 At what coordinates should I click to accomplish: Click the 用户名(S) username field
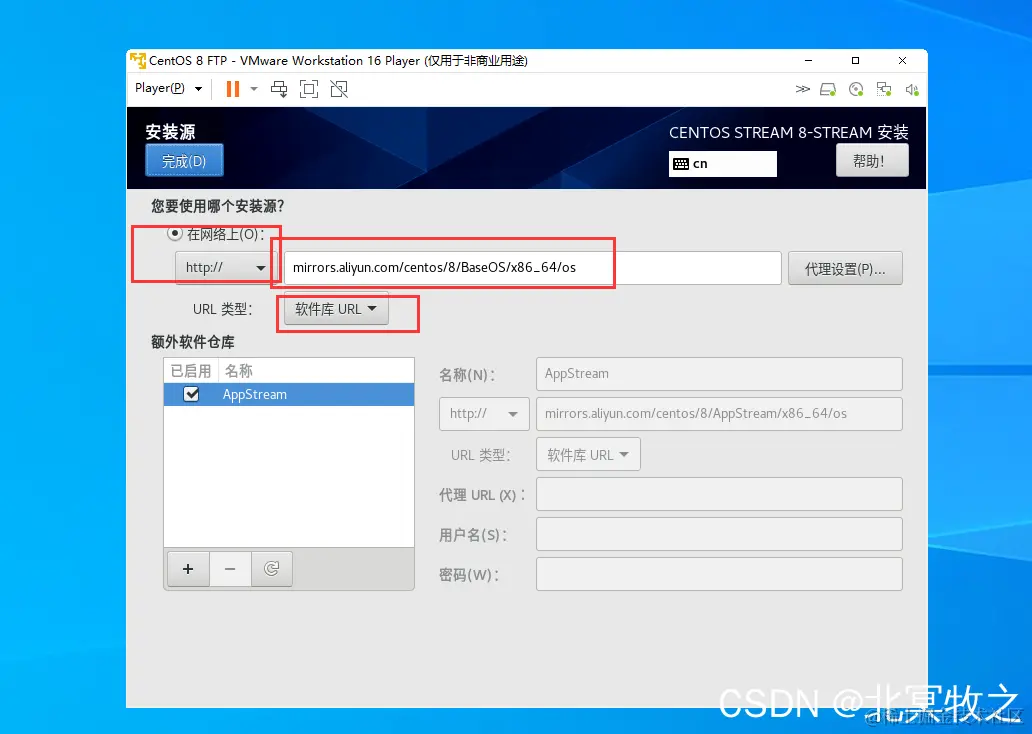[719, 534]
